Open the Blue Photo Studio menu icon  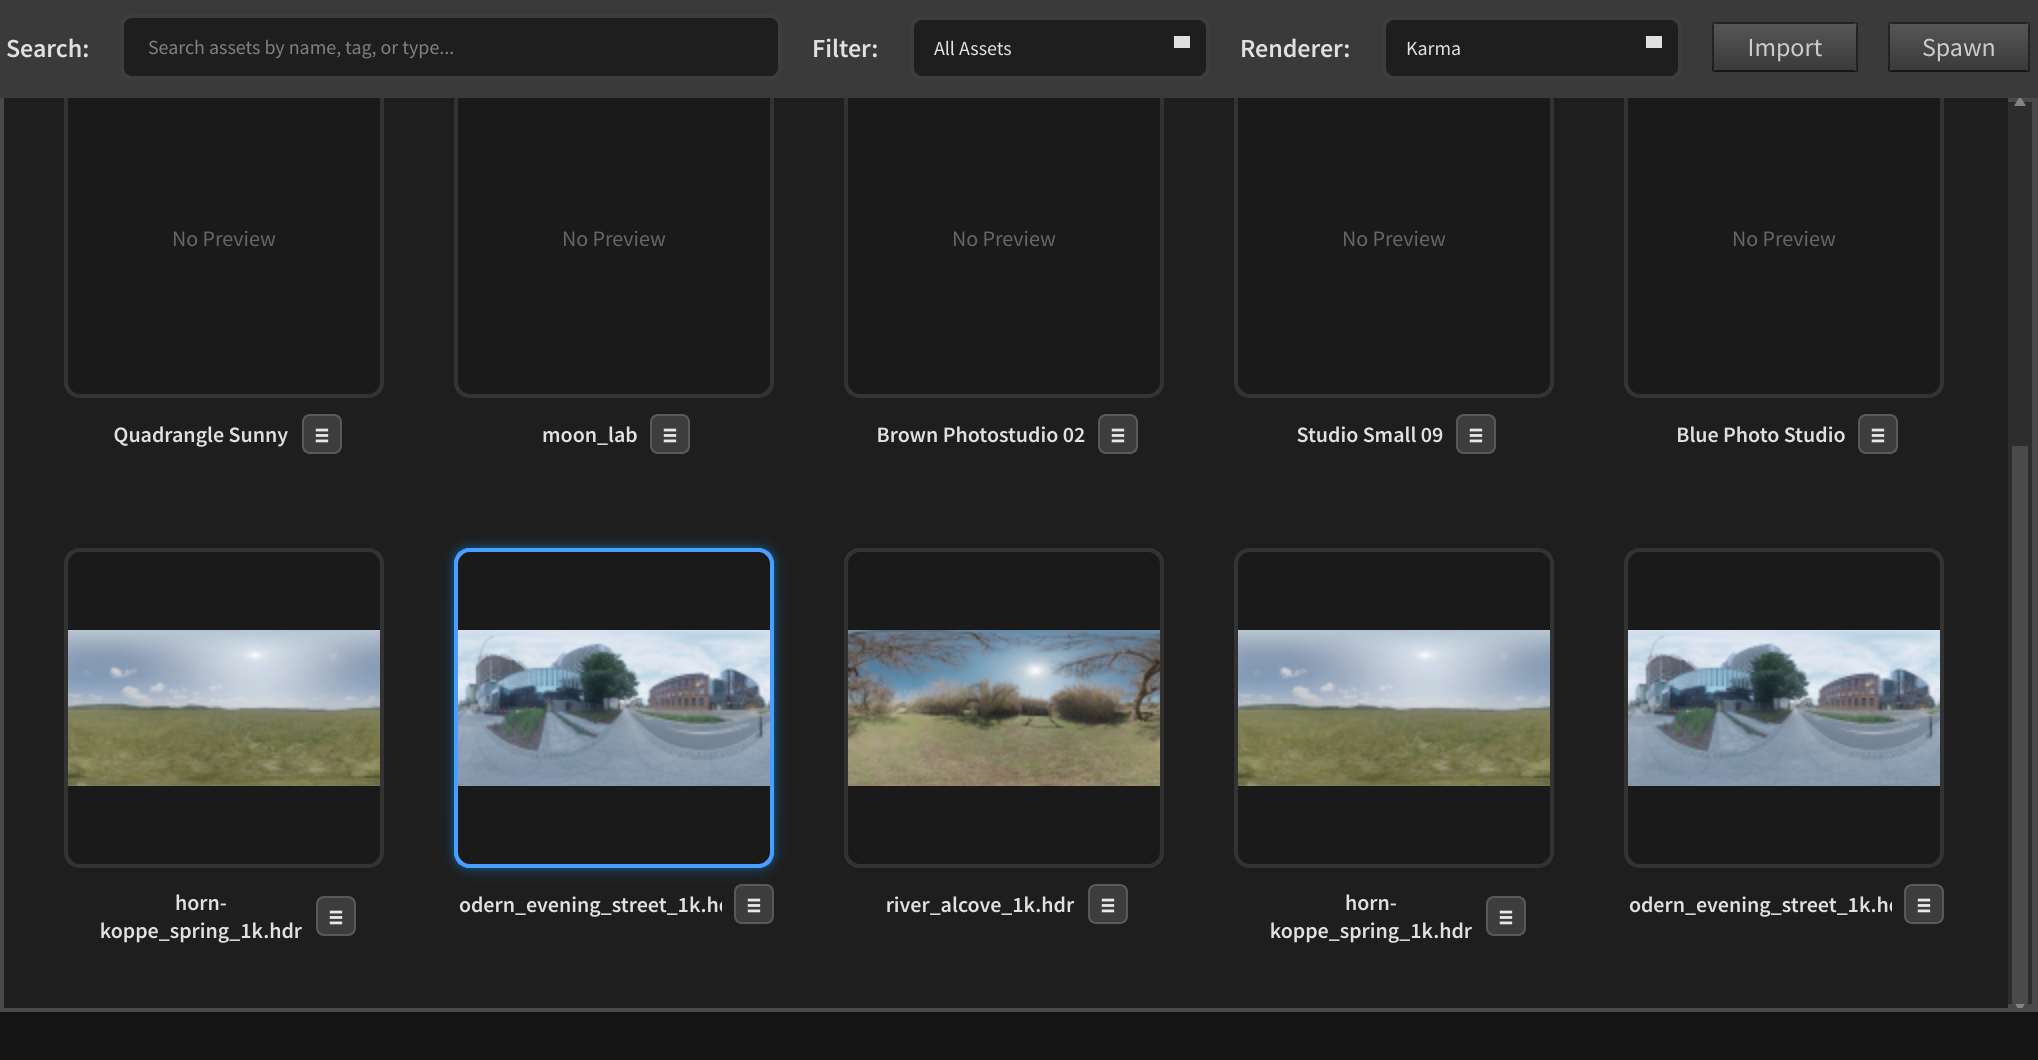click(x=1878, y=434)
